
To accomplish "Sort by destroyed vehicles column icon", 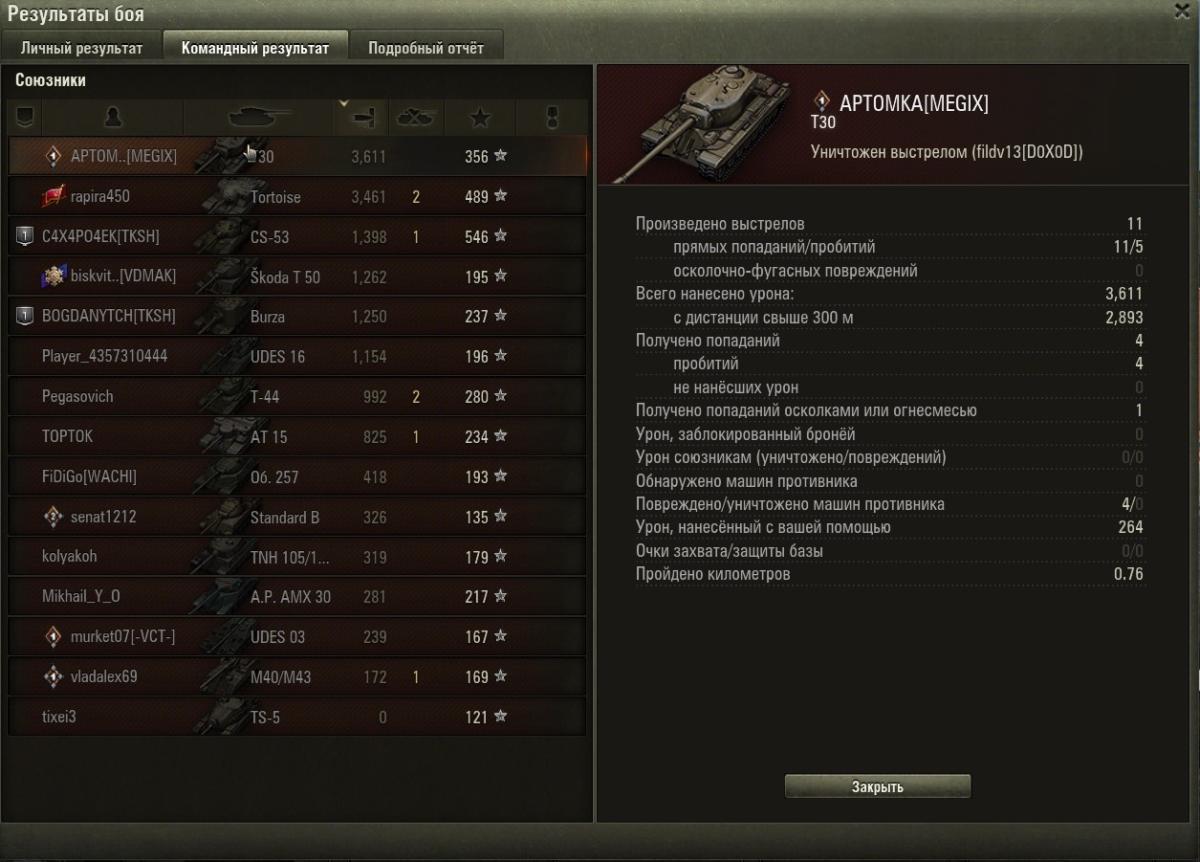I will click(x=416, y=118).
